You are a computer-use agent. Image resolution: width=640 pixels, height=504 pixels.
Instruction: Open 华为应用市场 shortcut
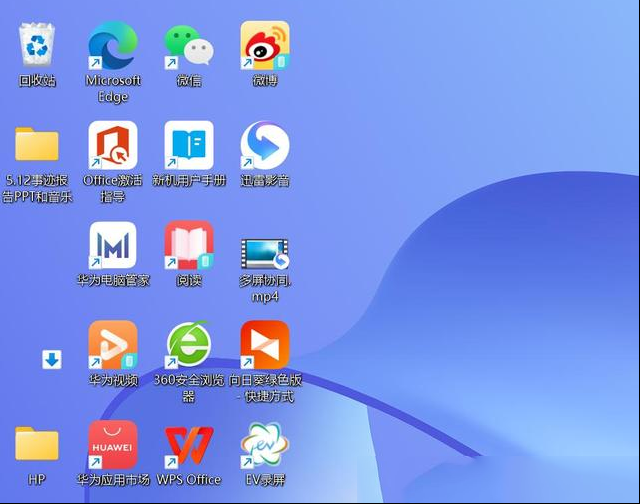tap(113, 444)
